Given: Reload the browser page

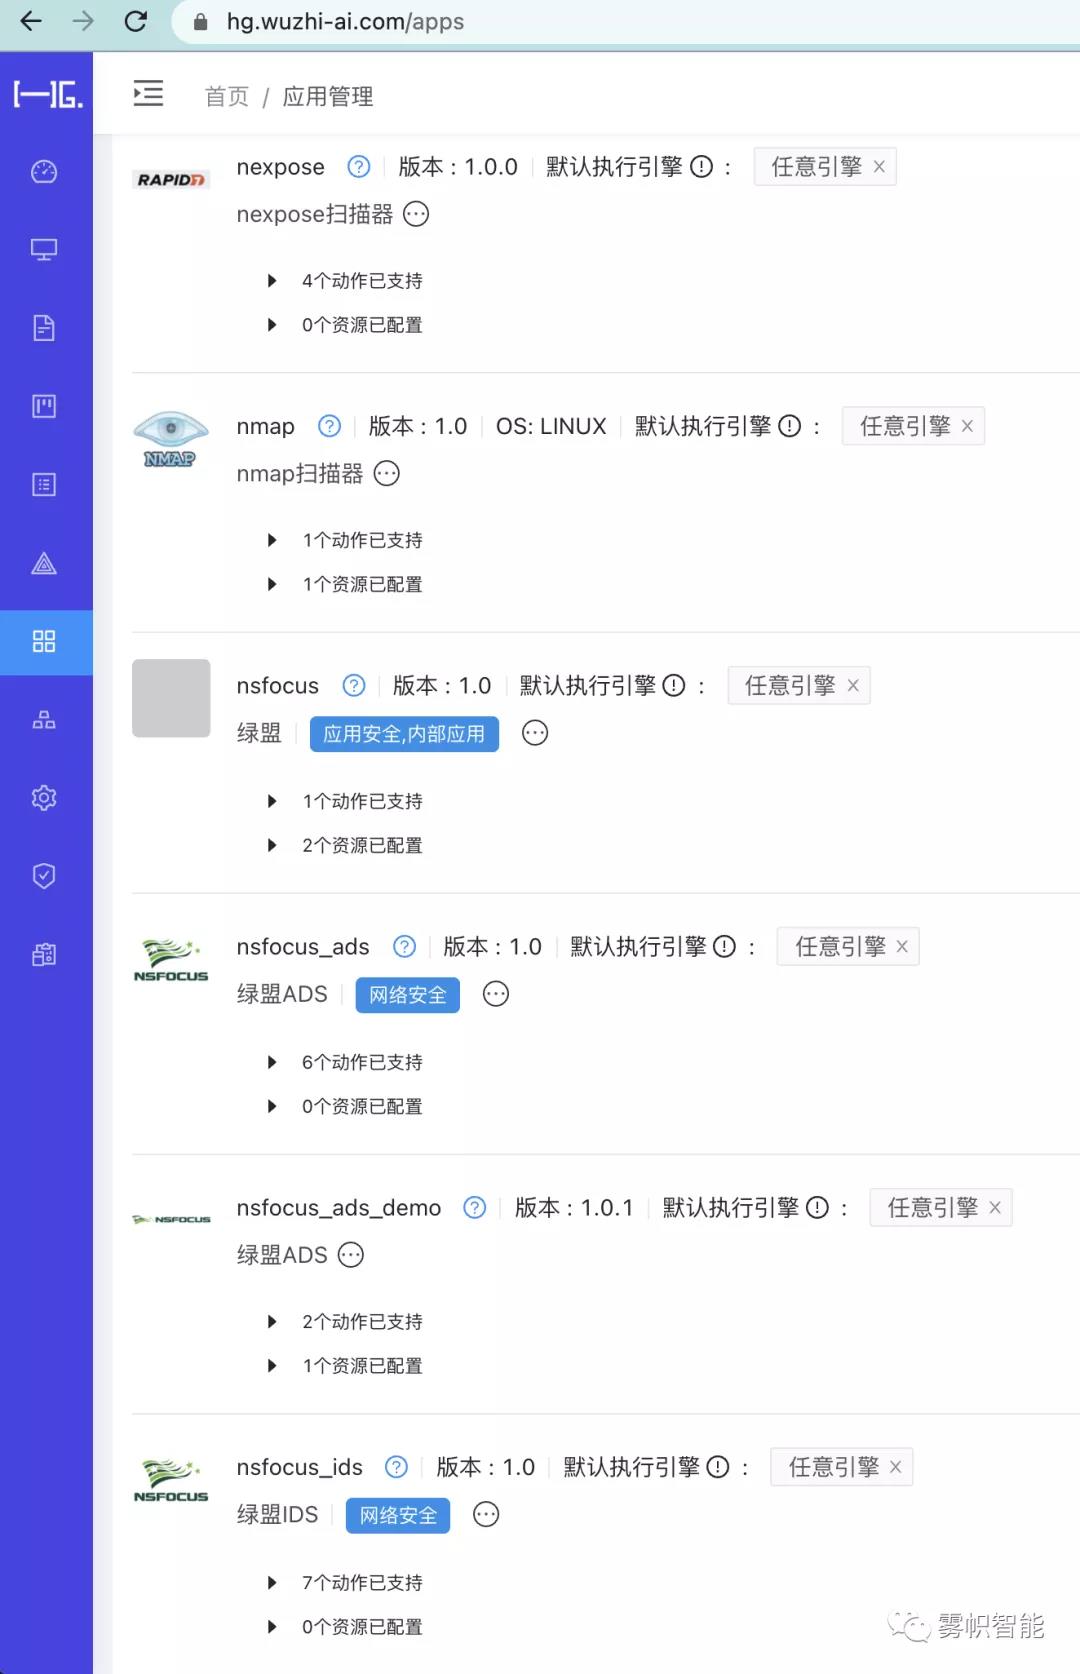Looking at the screenshot, I should [136, 21].
